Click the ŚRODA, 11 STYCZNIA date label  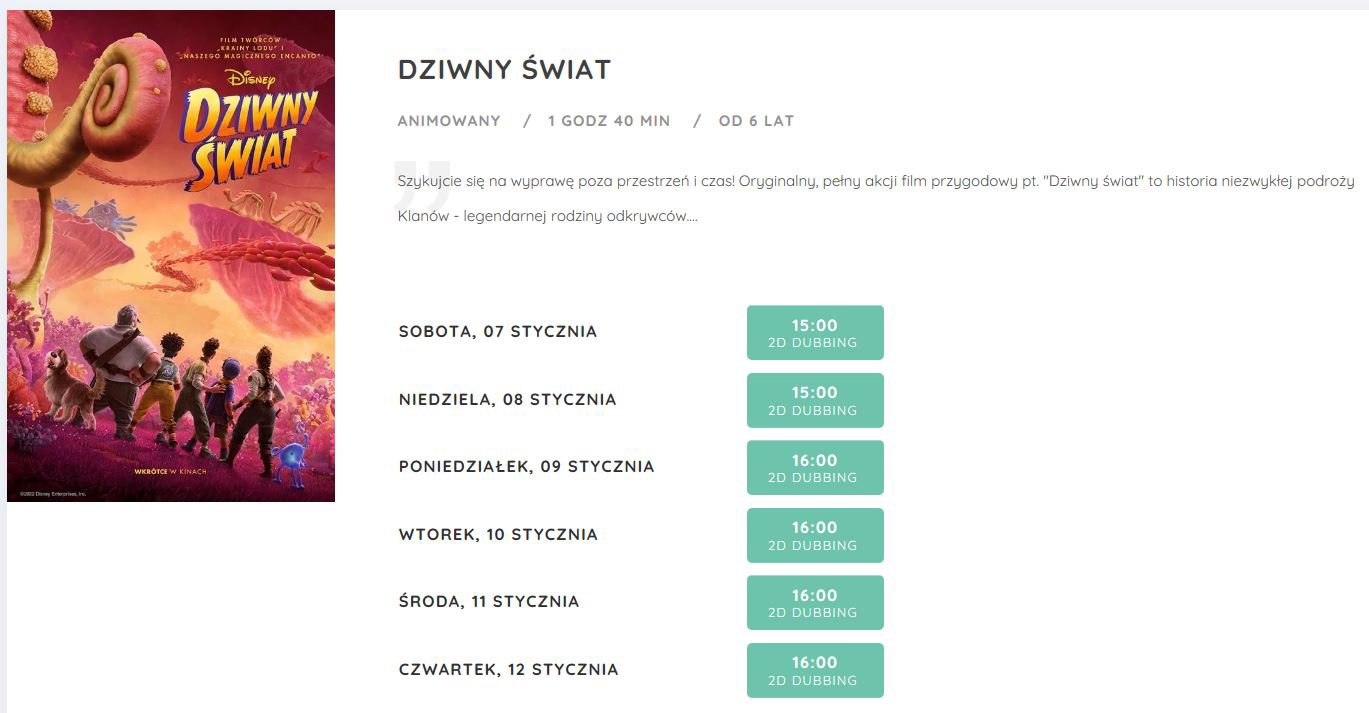489,601
